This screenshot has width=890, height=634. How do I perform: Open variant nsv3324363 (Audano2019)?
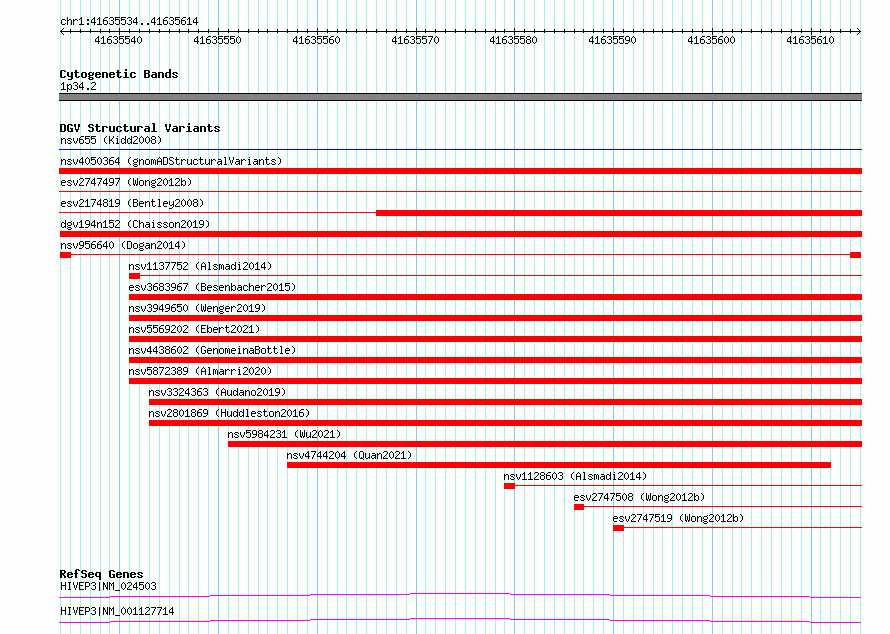pos(217,392)
